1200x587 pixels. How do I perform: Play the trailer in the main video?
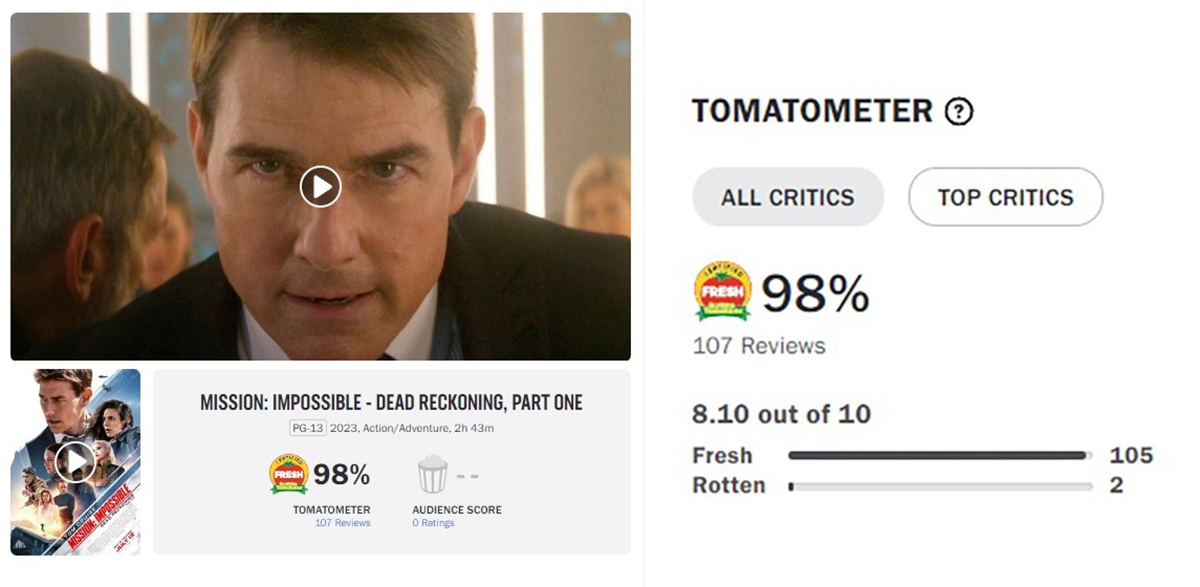tap(320, 187)
